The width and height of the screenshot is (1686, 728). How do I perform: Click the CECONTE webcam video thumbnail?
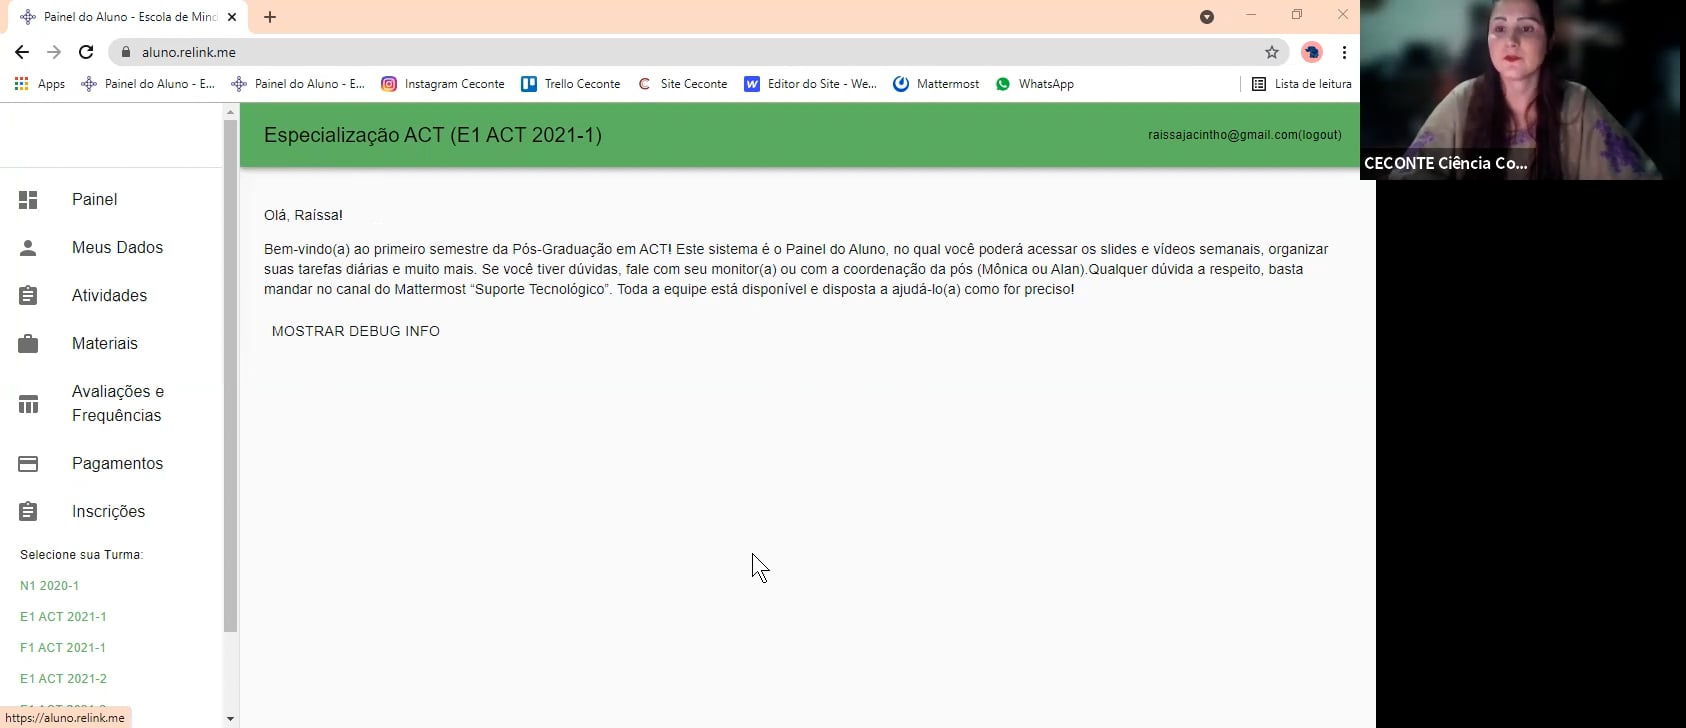(1522, 90)
